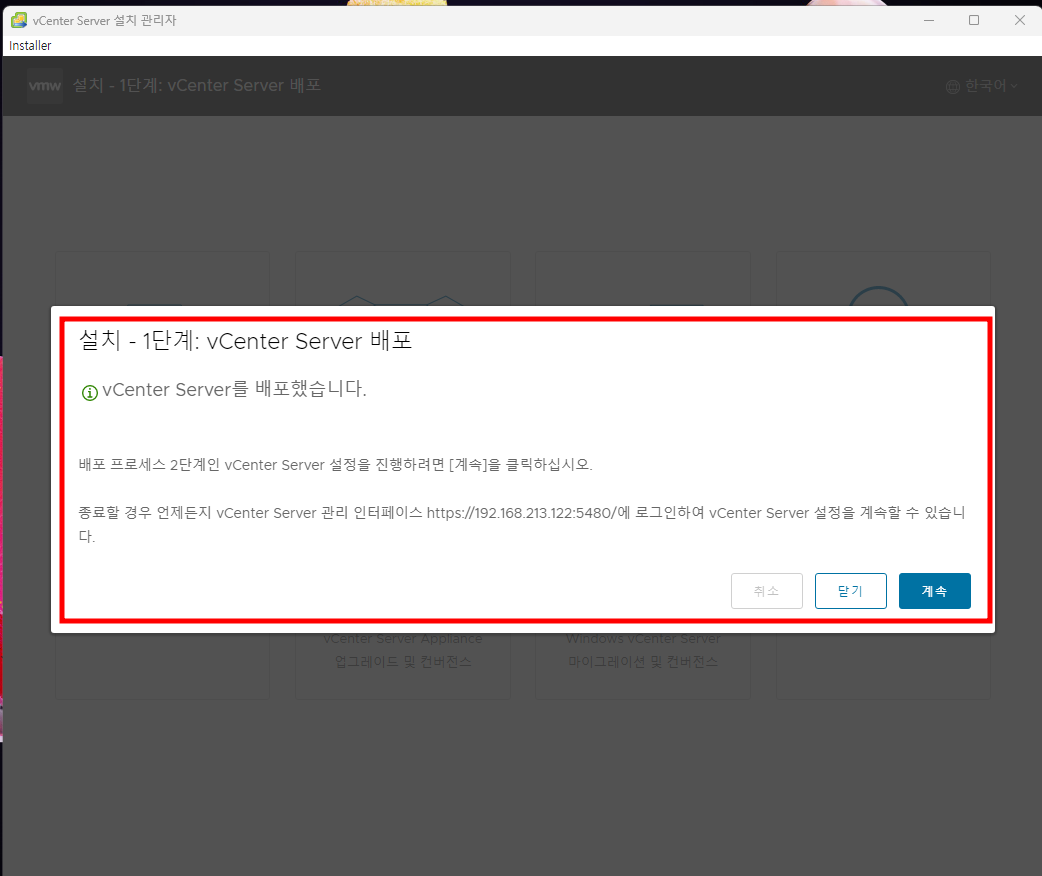The height and width of the screenshot is (876, 1042).
Task: Click the disabled 취소 (Cancel) button
Action: 767,591
